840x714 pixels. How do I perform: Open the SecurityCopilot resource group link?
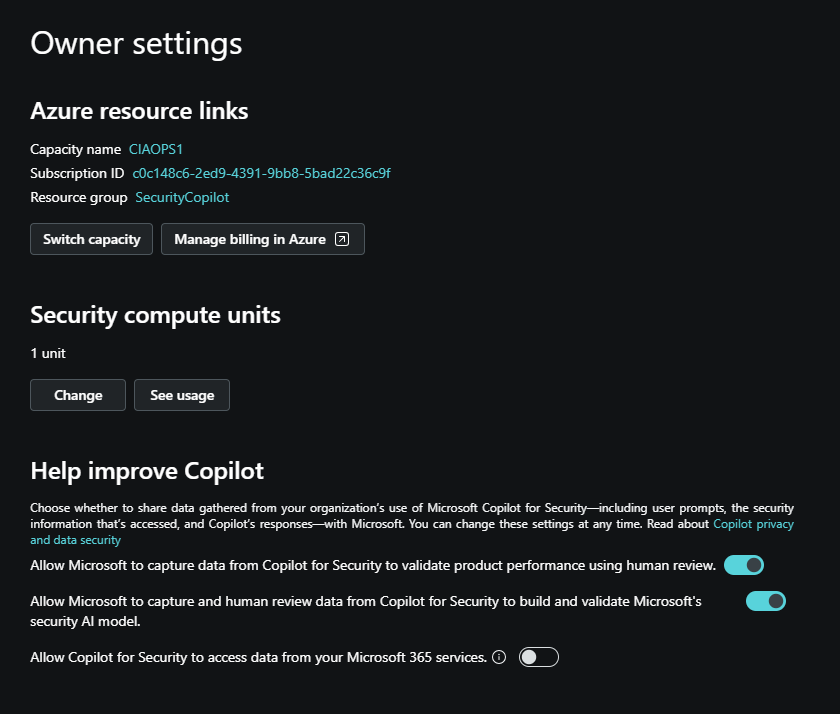(x=182, y=197)
